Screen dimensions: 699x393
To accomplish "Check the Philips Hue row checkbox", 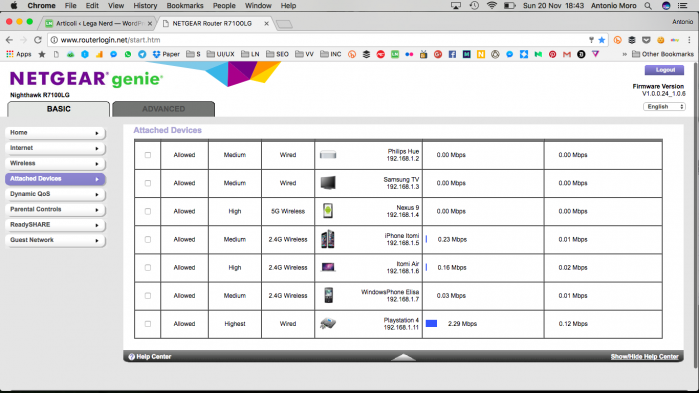I will coord(148,155).
